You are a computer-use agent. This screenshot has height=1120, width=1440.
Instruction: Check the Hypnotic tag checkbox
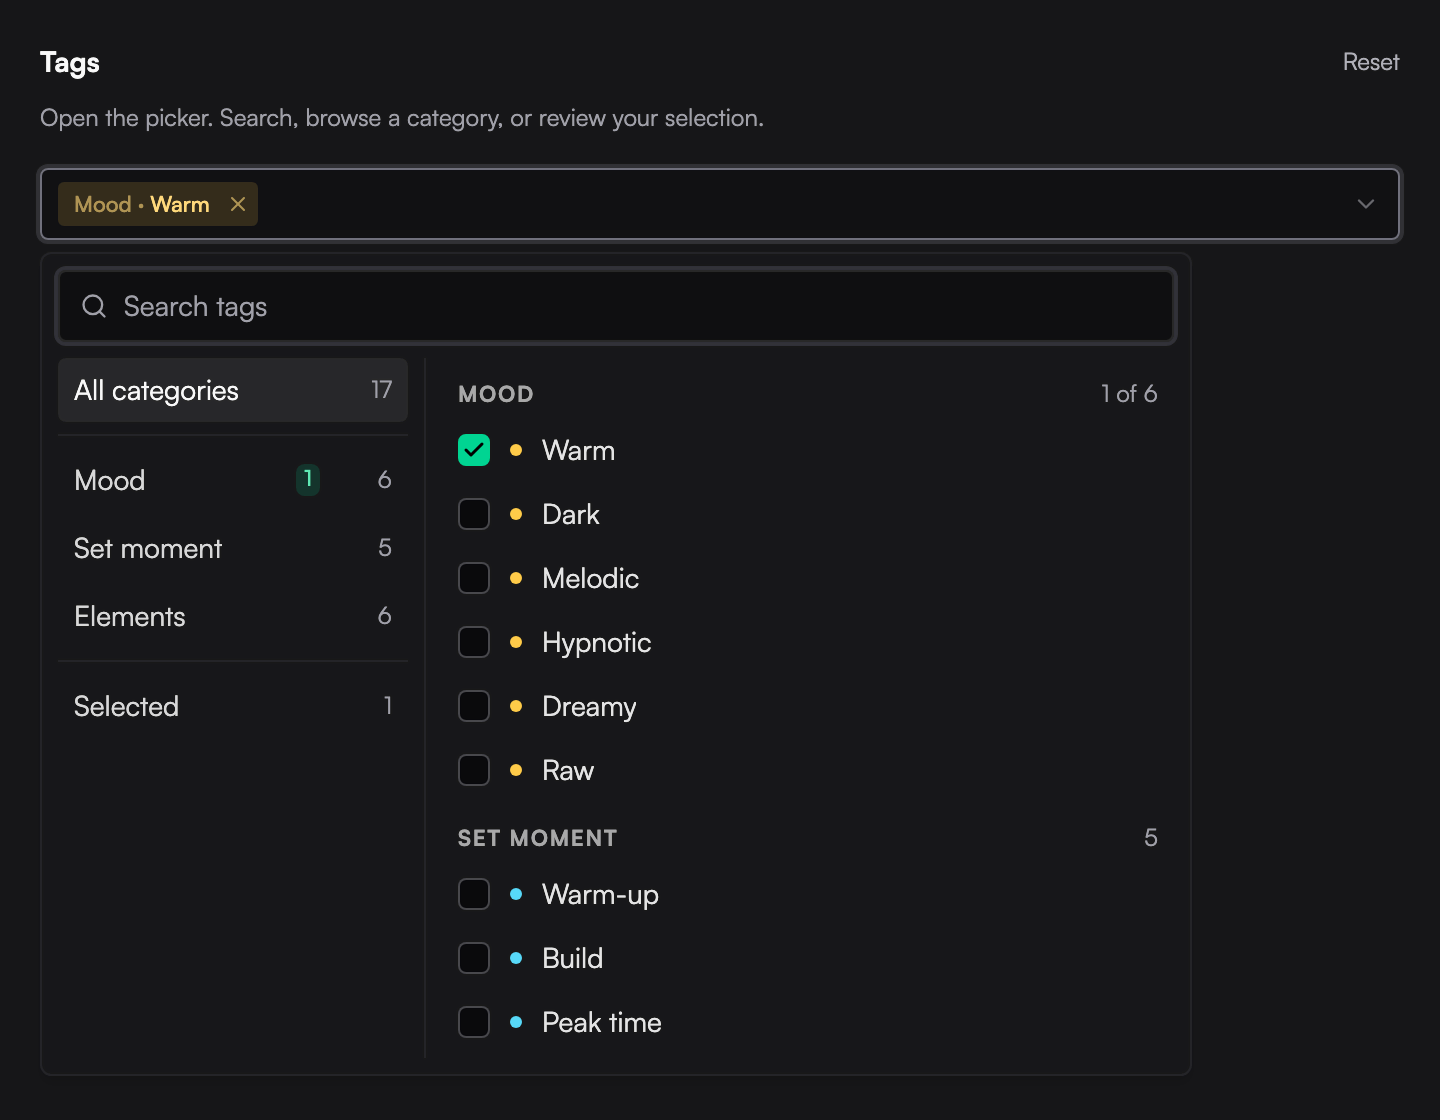coord(474,642)
